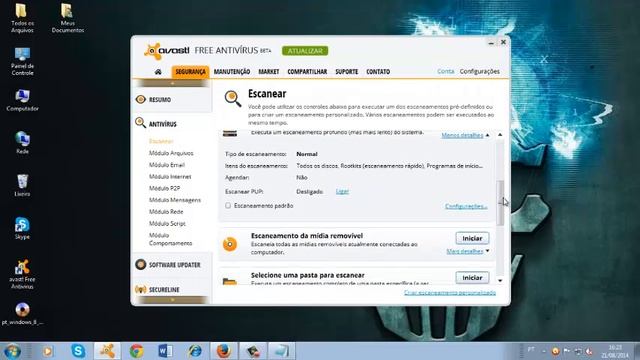Image resolution: width=640 pixels, height=360 pixels.
Task: Select Escanear in Antivírus submenu
Action: [161, 141]
